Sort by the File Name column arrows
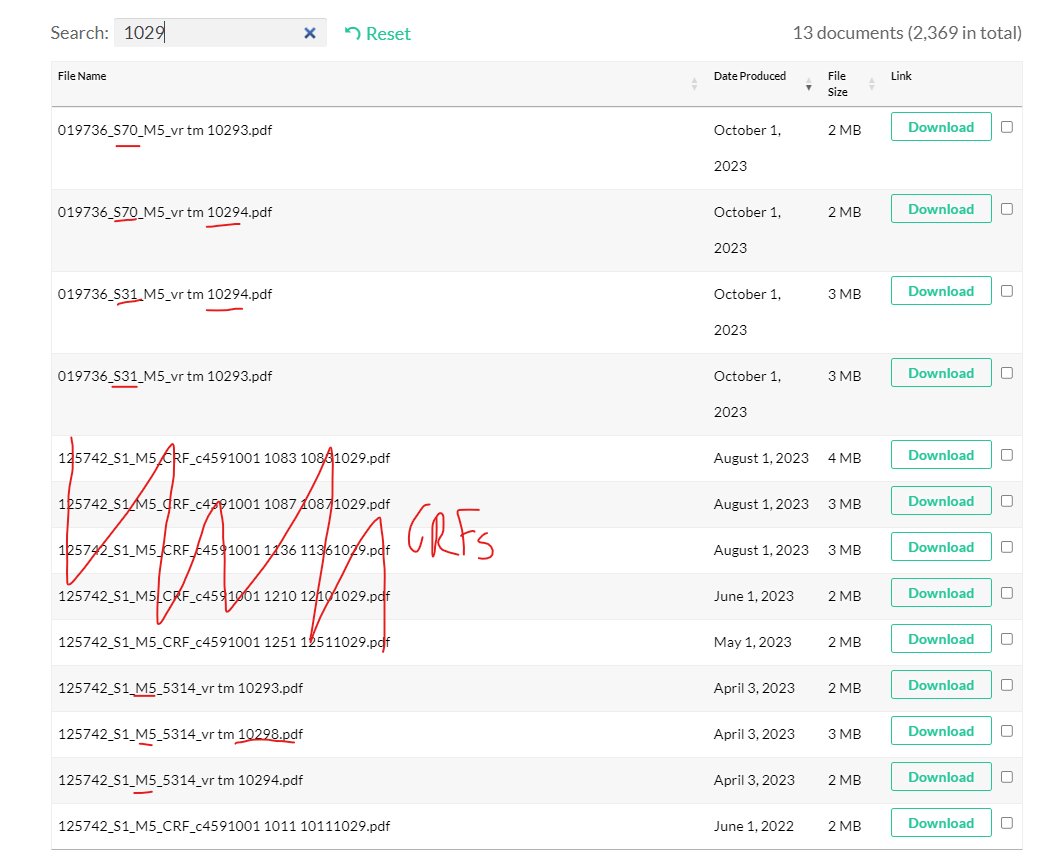1057x863 pixels. point(694,84)
